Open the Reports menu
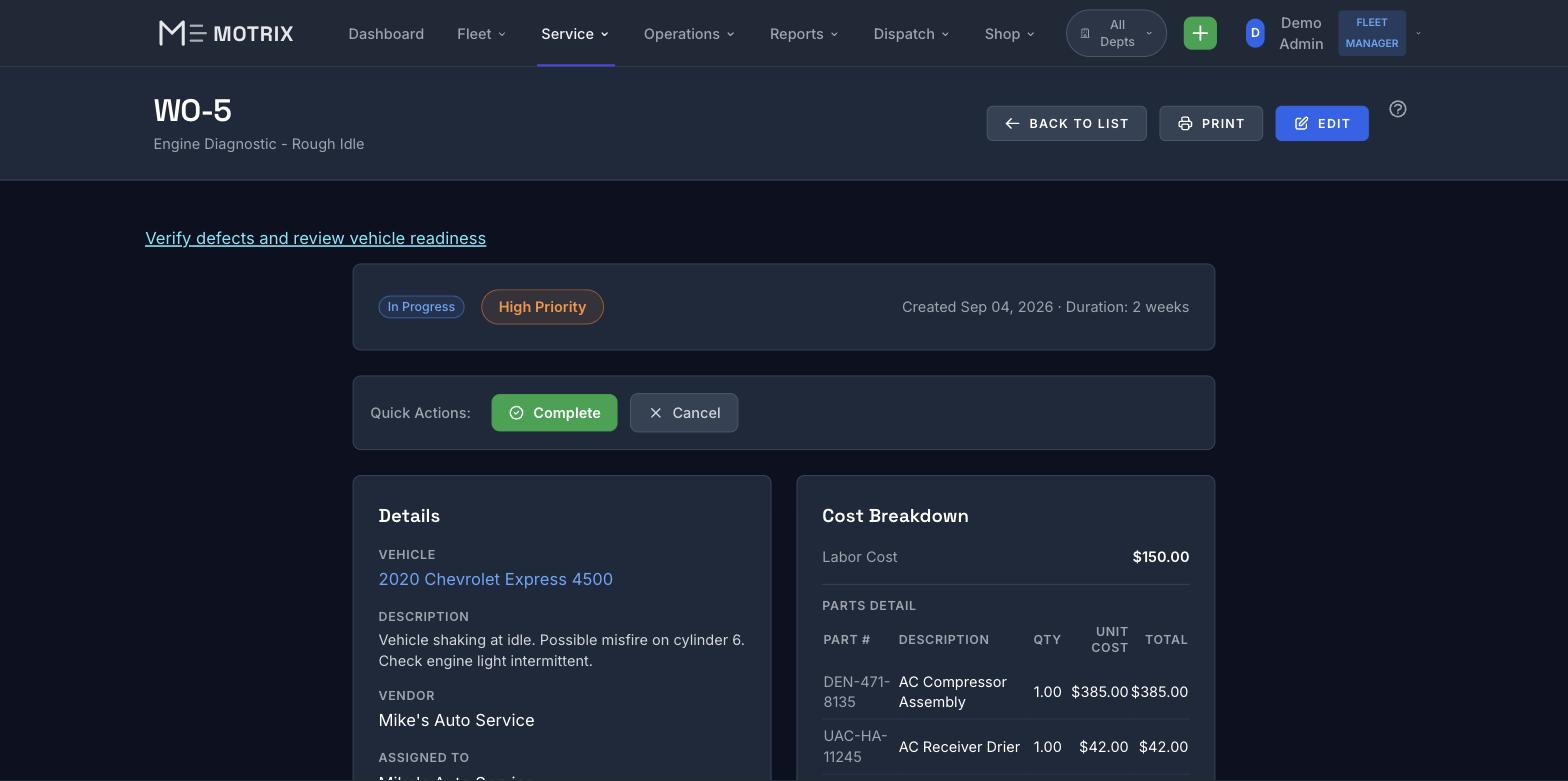This screenshot has height=781, width=1568. (804, 33)
